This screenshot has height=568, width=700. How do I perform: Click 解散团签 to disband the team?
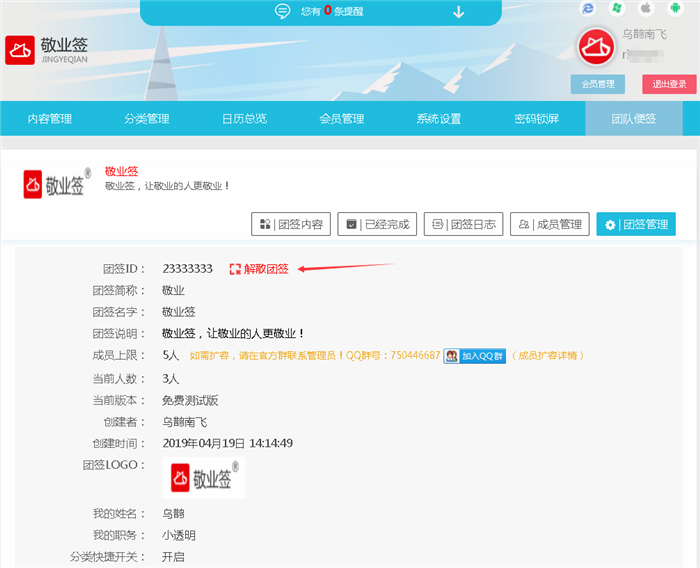(259, 269)
